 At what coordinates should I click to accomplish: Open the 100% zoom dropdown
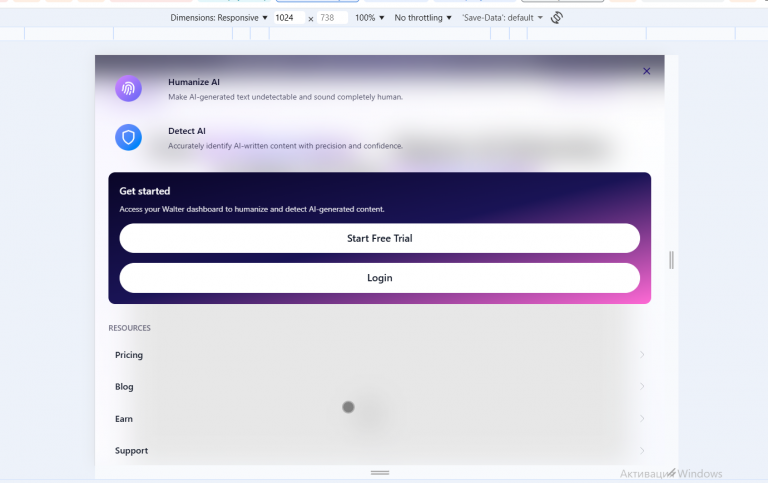pyautogui.click(x=369, y=18)
